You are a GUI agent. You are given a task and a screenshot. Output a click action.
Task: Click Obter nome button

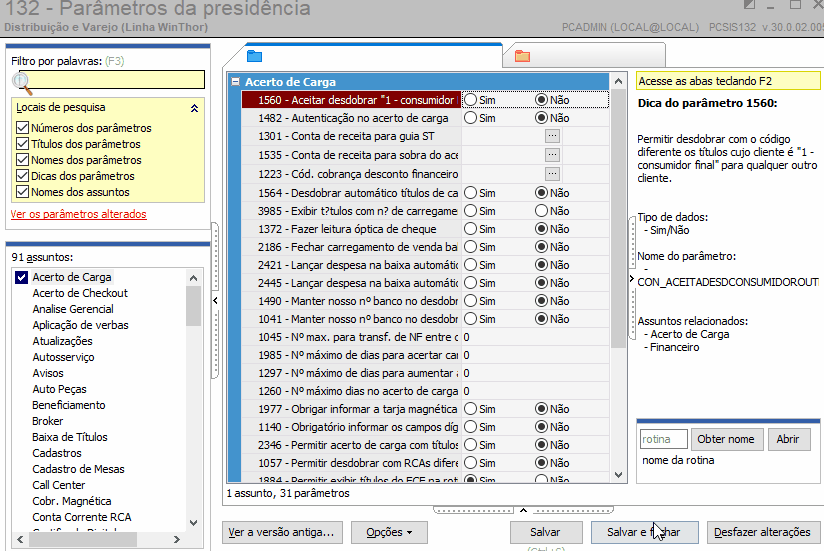(x=726, y=439)
